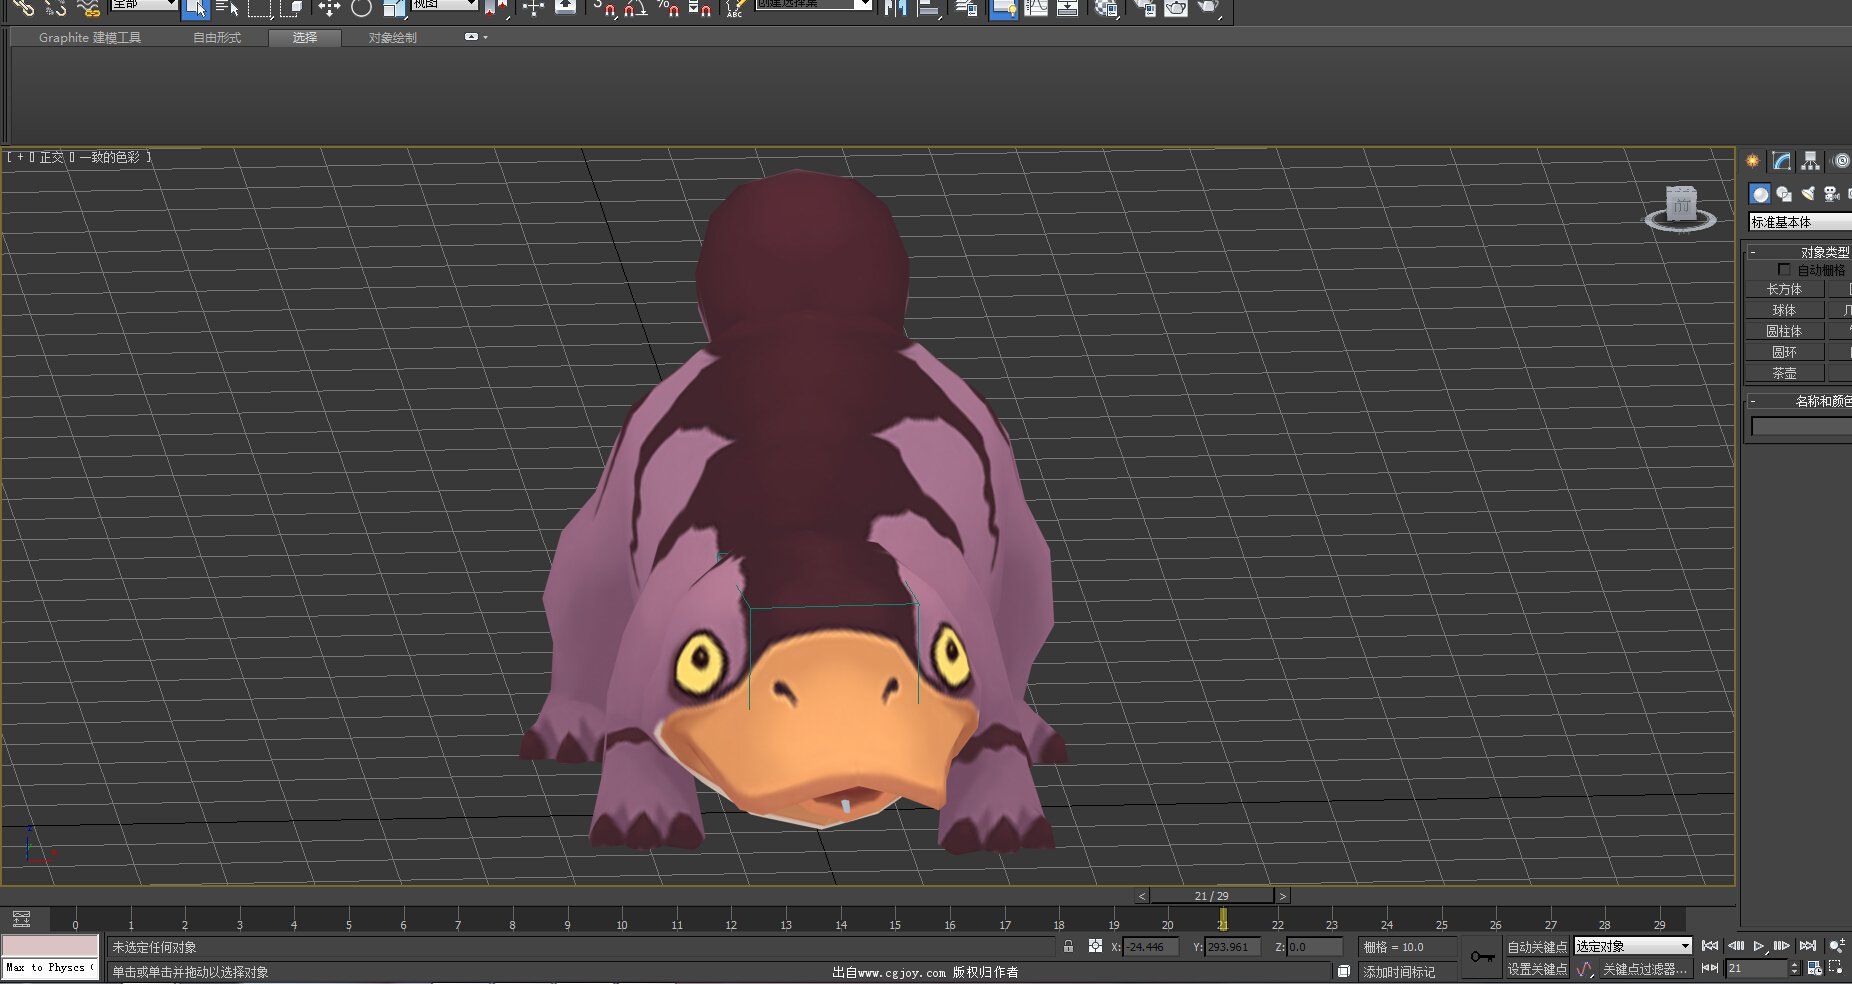
Task: Open the Hierarchy command panel tab
Action: [x=1810, y=161]
